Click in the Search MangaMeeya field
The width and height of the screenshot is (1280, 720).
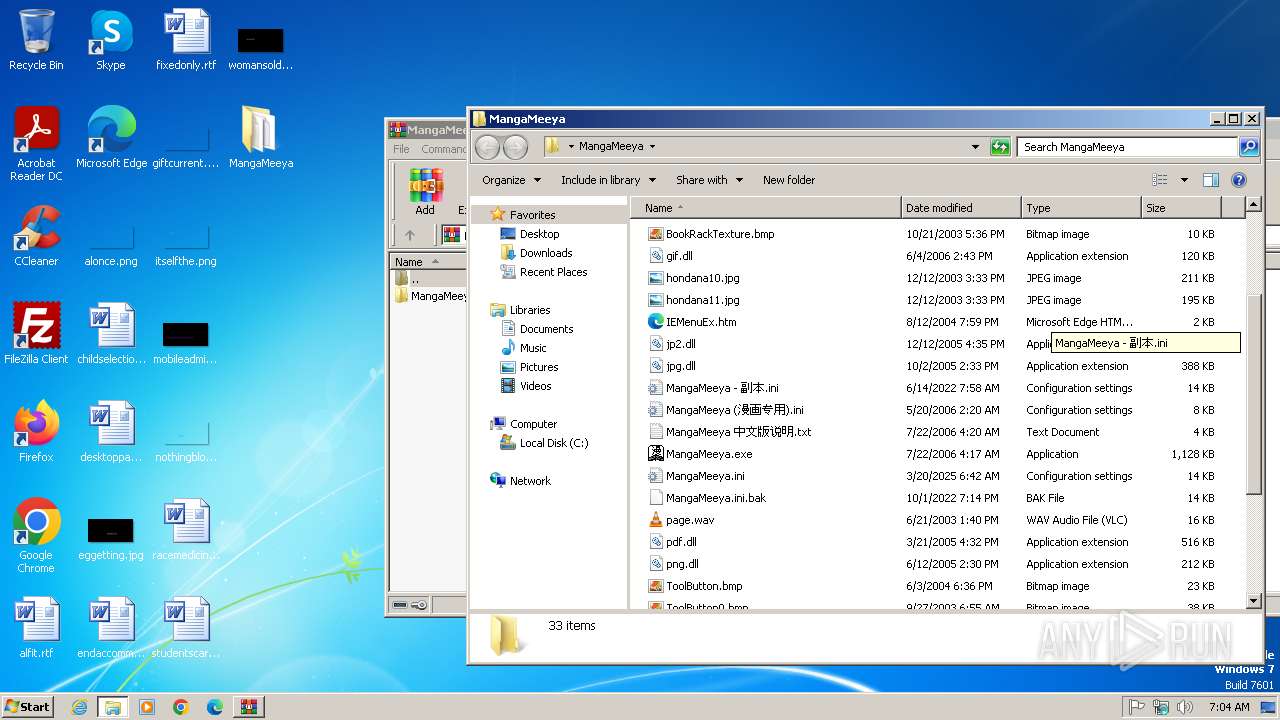pos(1128,147)
